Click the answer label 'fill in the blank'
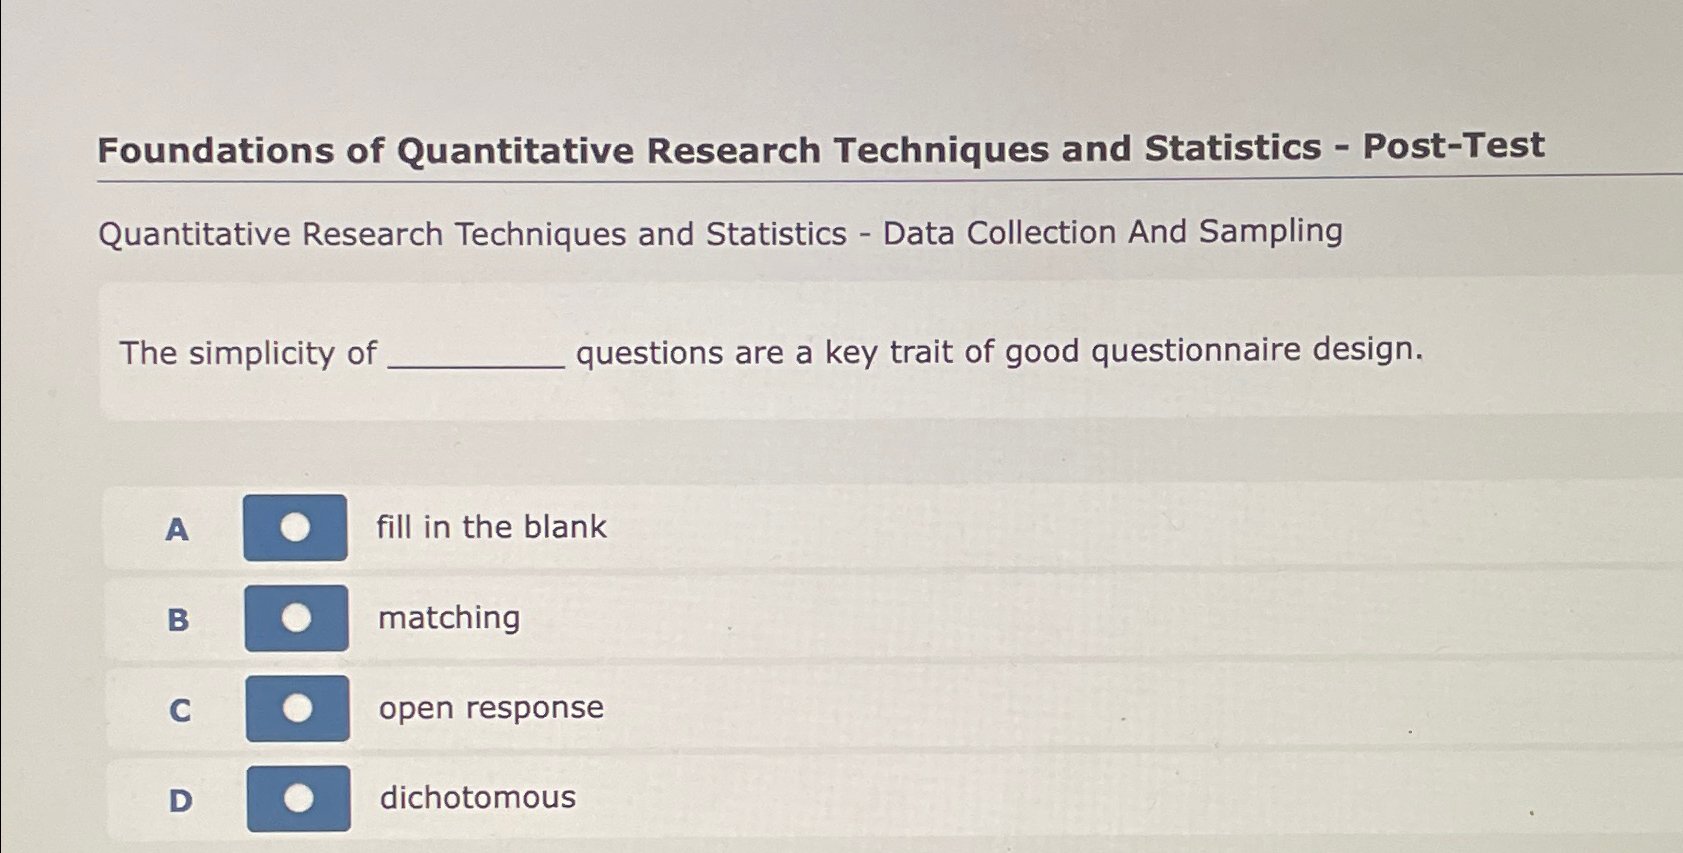Image resolution: width=1683 pixels, height=853 pixels. (x=491, y=527)
